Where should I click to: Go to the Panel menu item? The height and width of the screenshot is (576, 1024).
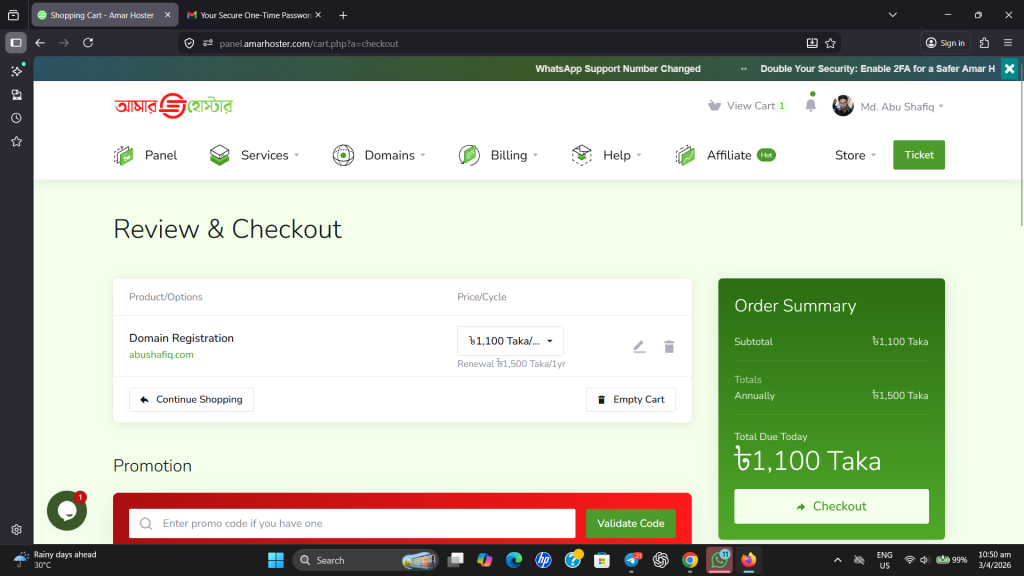161,155
